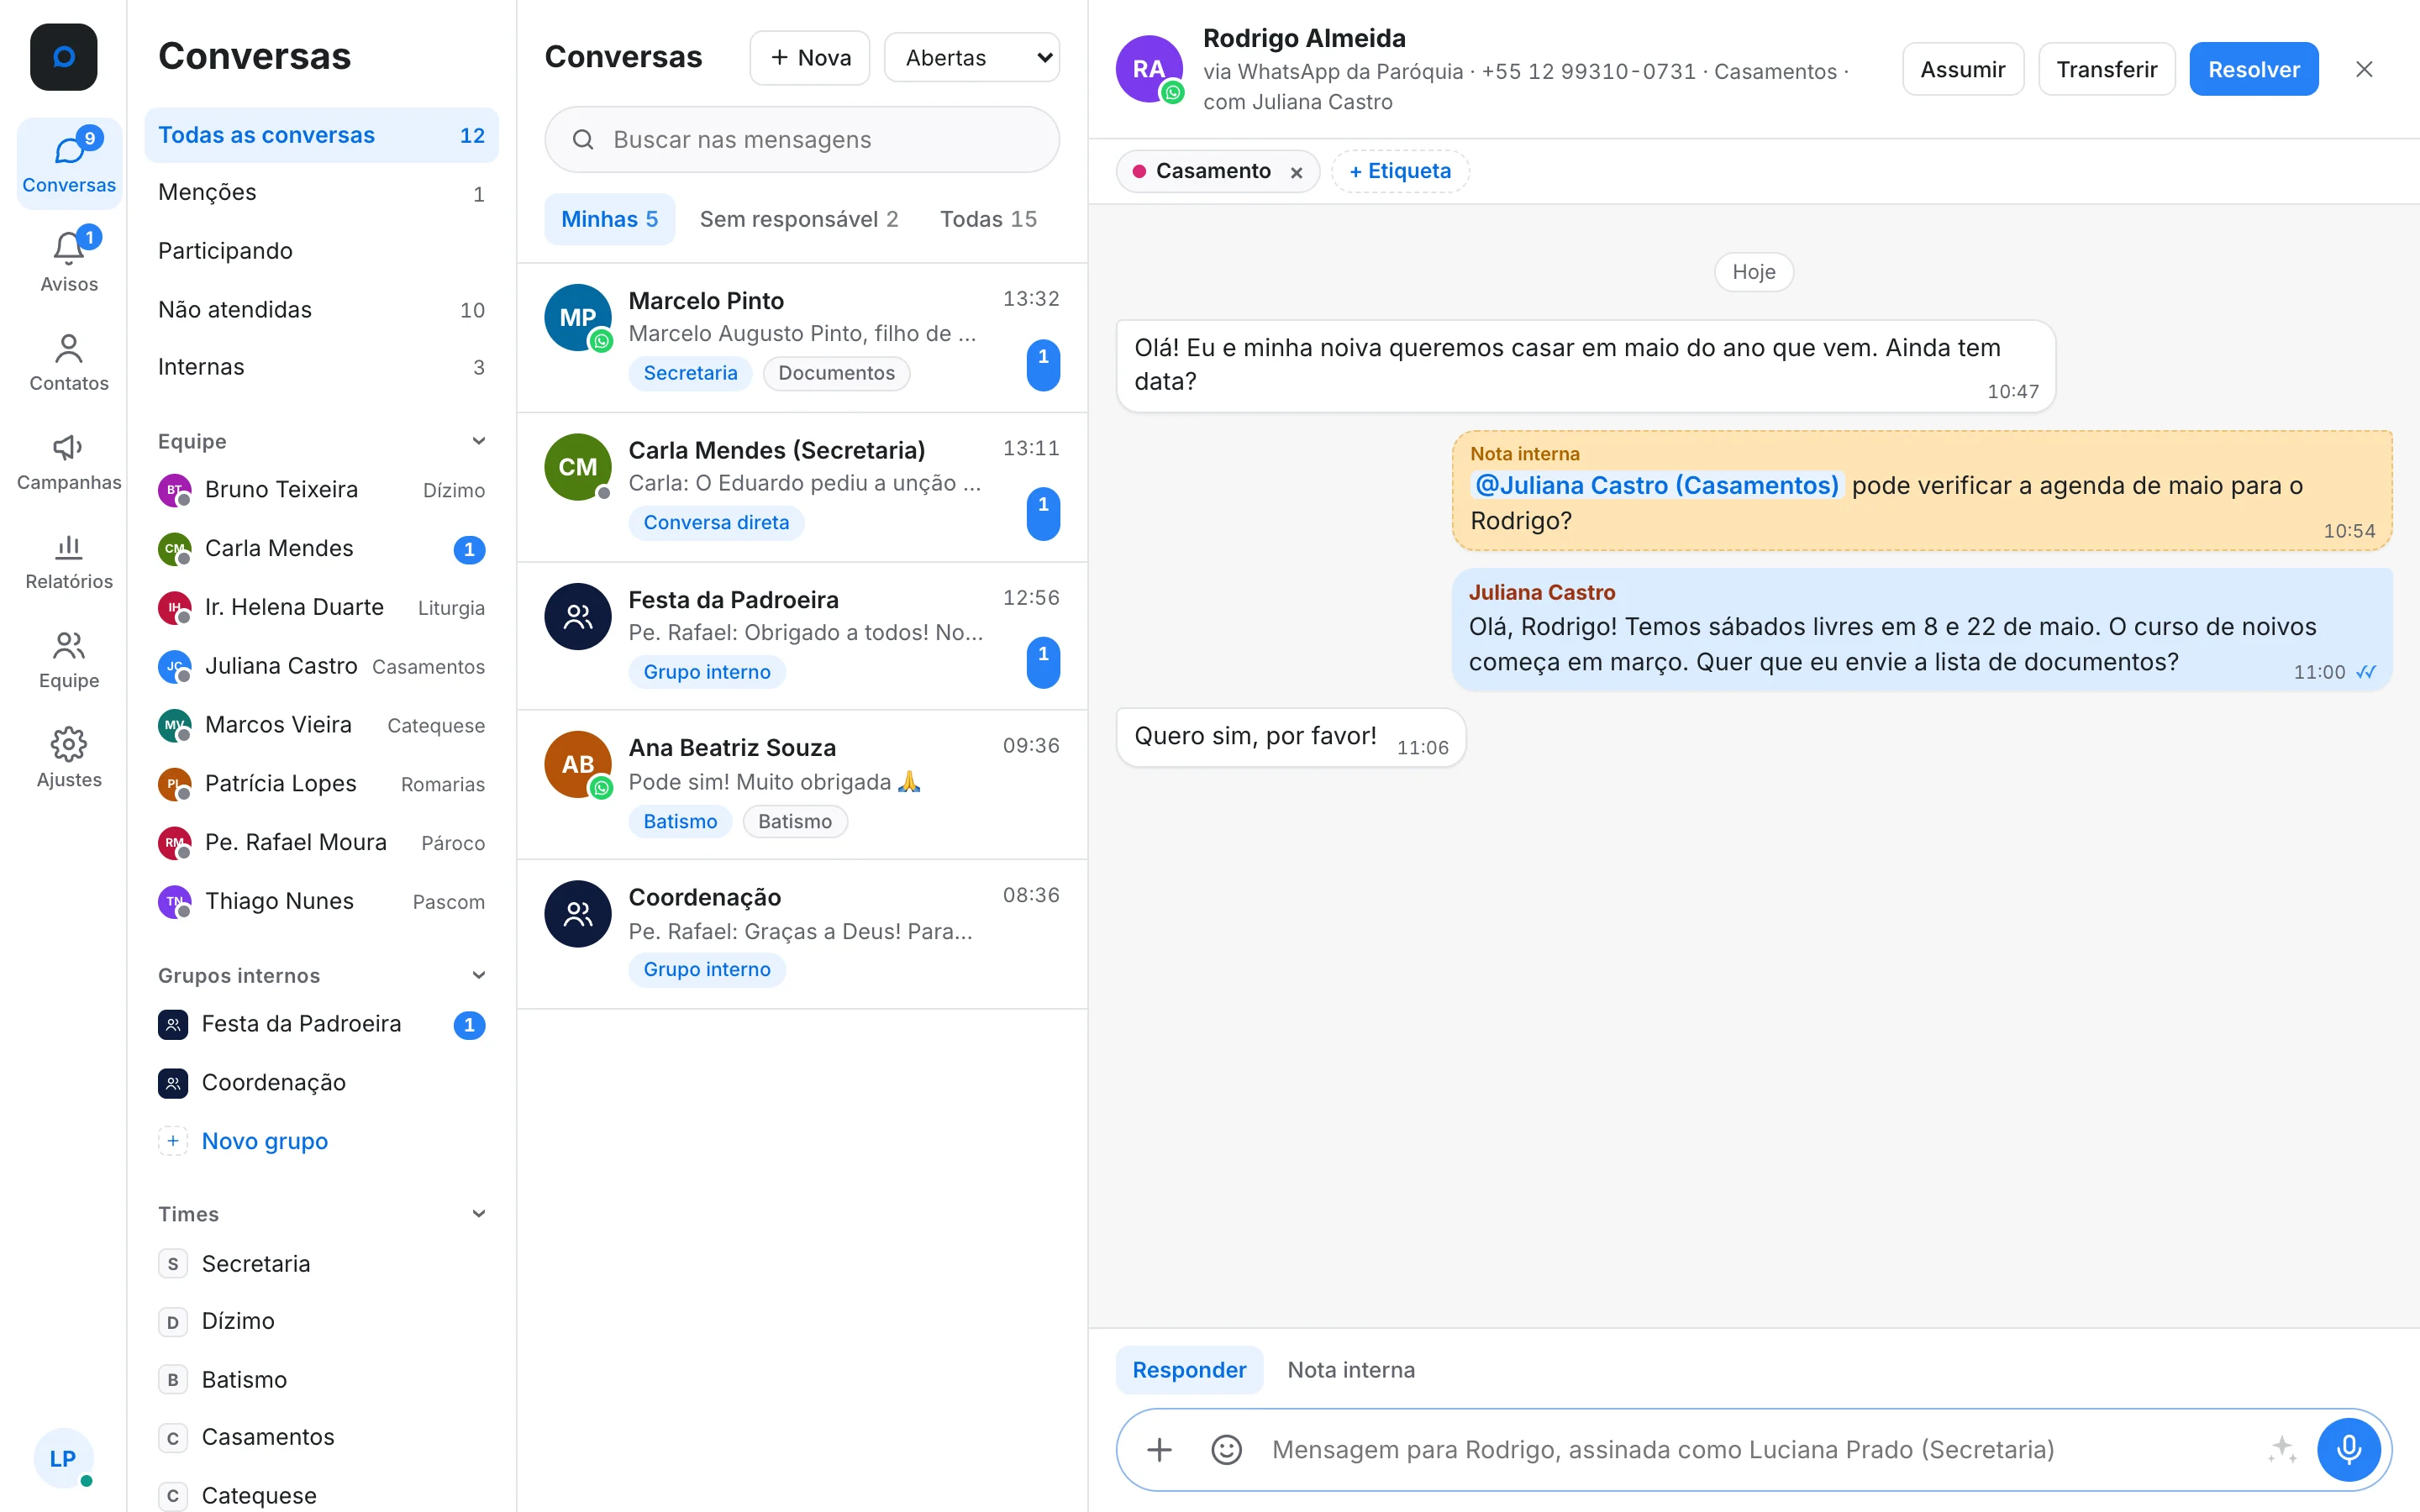This screenshot has height=1512, width=2420.
Task: Click Rodrigo Almeida's RA avatar
Action: coord(1149,69)
